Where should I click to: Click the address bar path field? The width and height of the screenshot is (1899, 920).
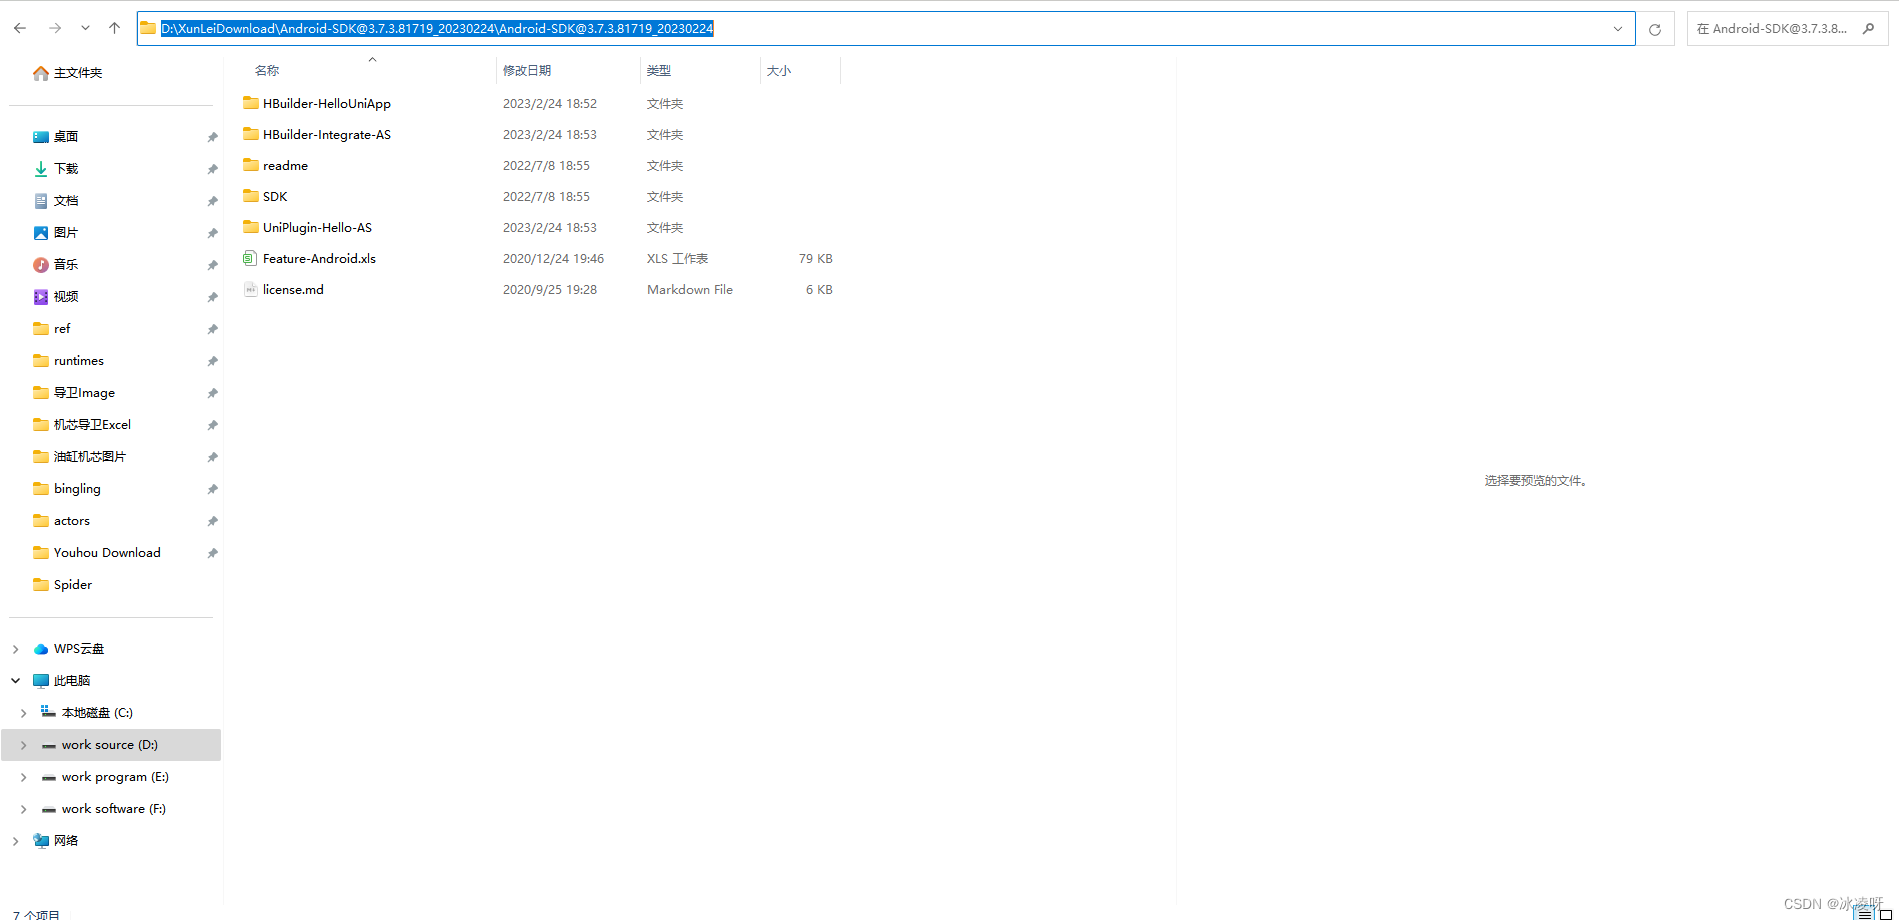(x=885, y=28)
